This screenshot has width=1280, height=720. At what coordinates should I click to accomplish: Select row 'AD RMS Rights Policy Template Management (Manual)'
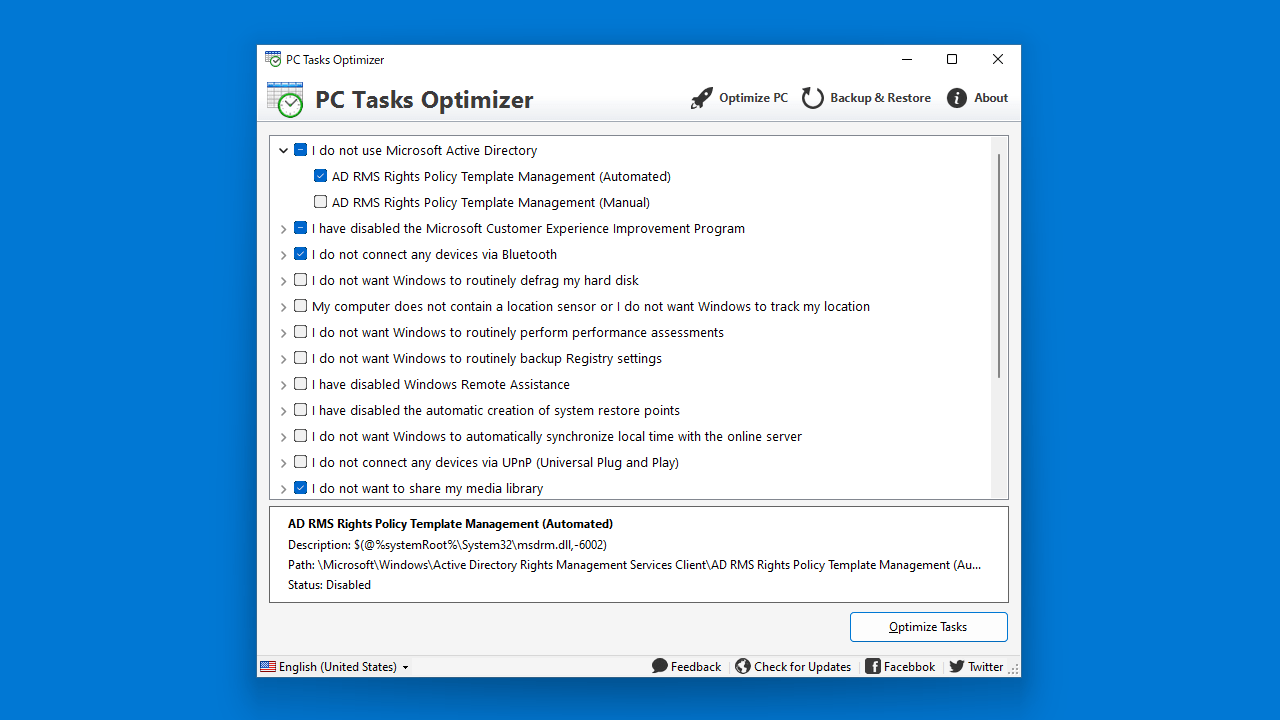(491, 202)
